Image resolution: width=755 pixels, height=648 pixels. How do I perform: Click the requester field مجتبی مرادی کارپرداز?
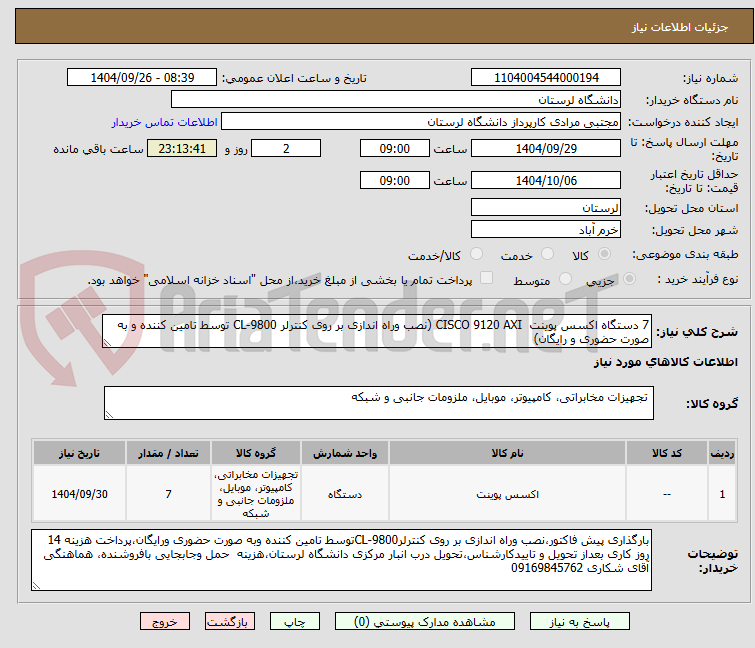tap(421, 122)
